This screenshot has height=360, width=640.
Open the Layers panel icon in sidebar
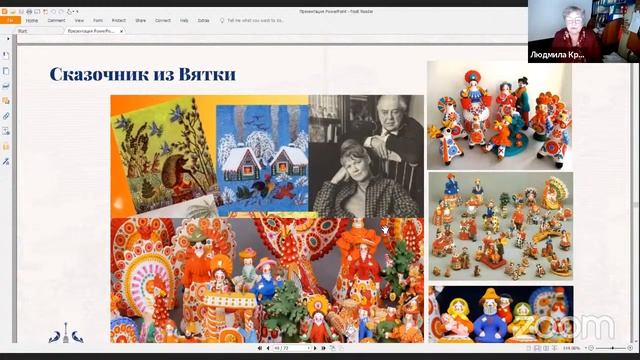click(x=6, y=86)
